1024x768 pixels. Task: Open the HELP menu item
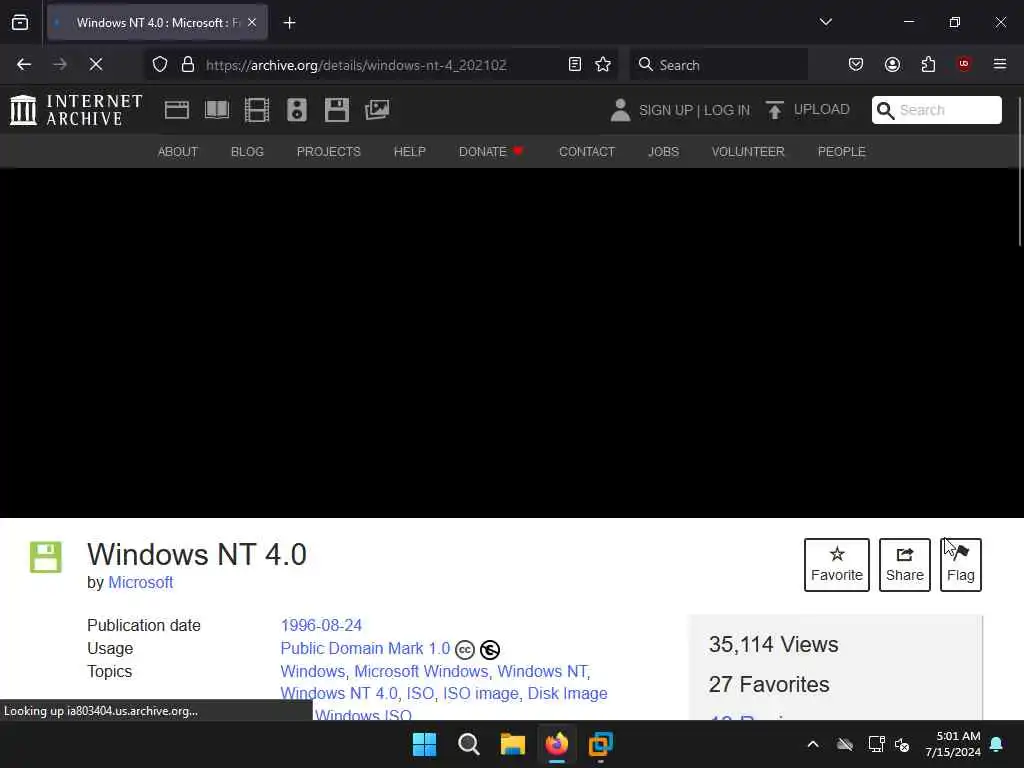409,152
